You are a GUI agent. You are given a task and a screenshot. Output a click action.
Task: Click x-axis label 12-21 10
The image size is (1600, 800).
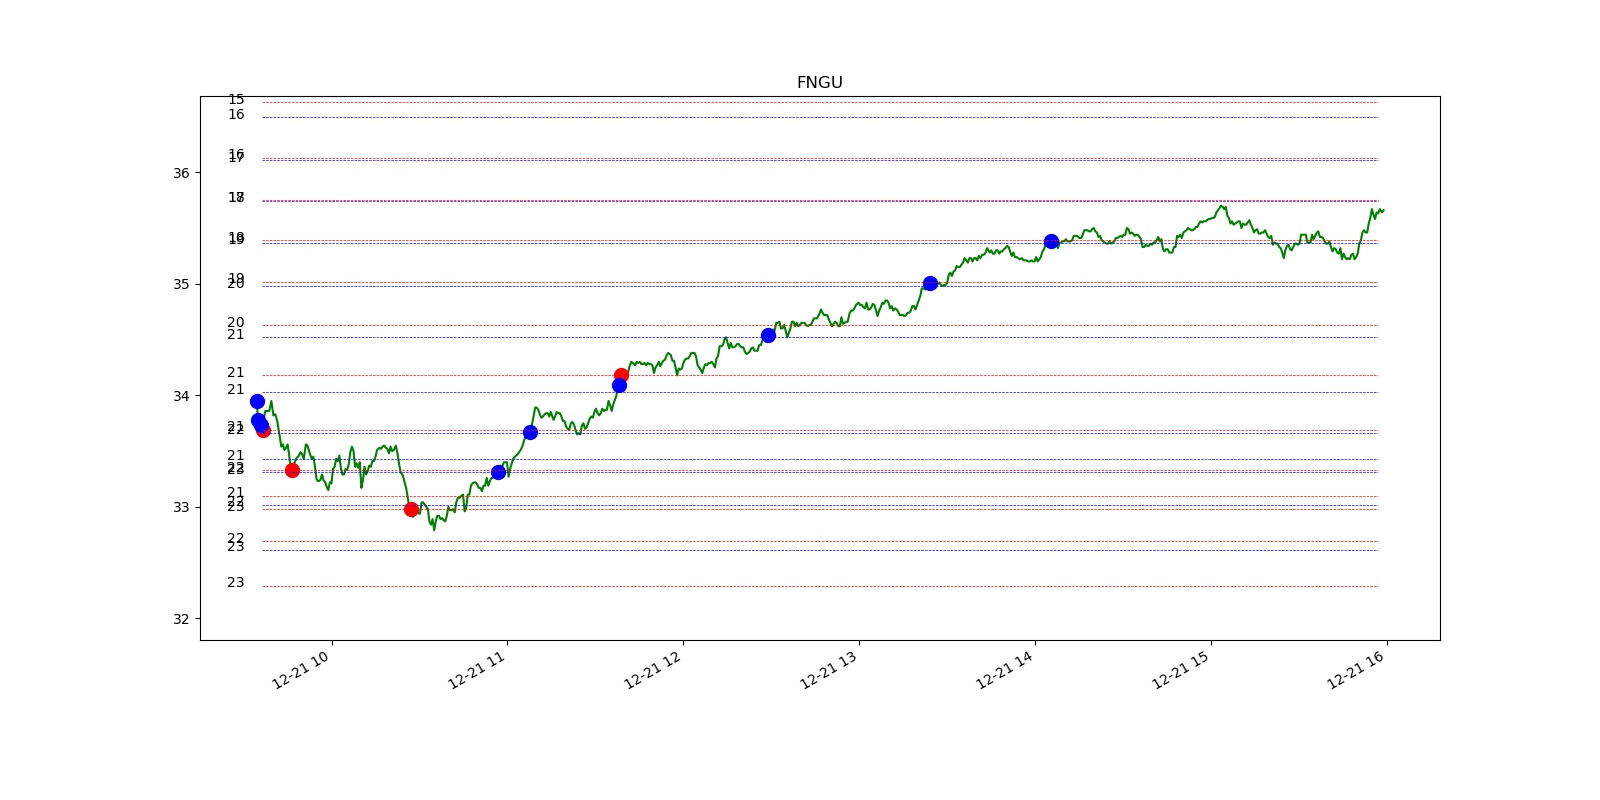click(x=301, y=670)
